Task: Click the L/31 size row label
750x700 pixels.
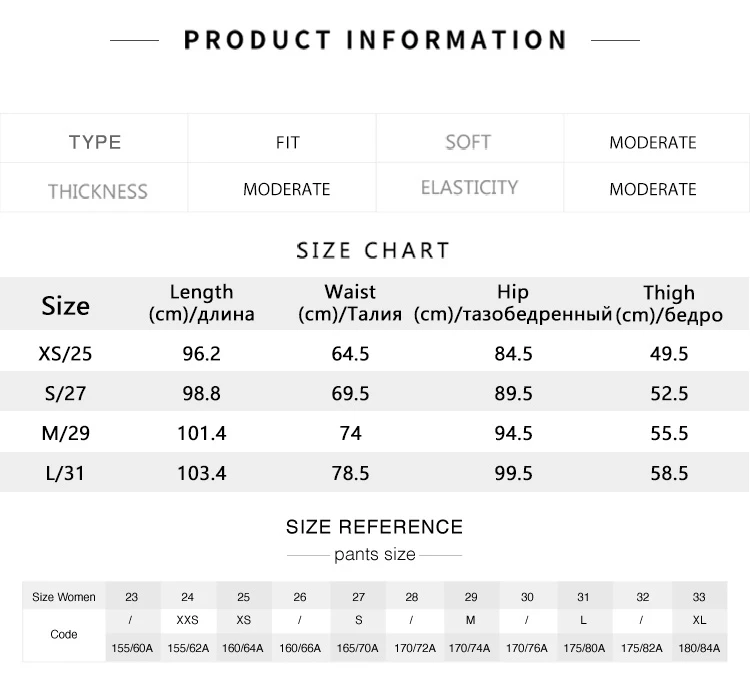Action: pyautogui.click(x=65, y=473)
